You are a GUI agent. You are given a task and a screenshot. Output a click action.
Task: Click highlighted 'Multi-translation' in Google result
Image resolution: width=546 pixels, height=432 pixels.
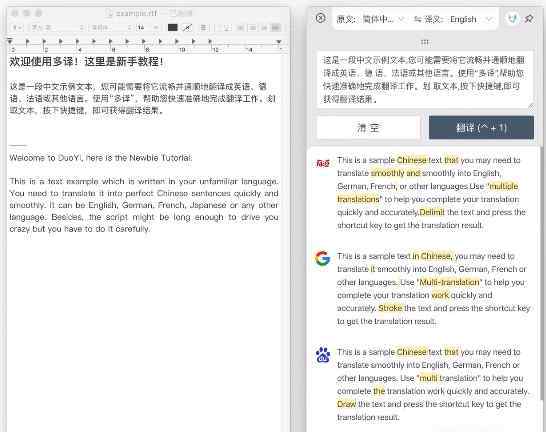pyautogui.click(x=449, y=282)
